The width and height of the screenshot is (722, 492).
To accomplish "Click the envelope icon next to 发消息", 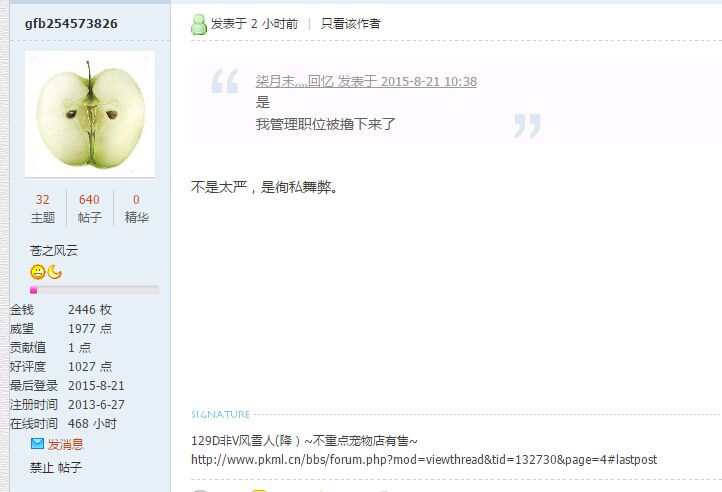I will (x=37, y=444).
